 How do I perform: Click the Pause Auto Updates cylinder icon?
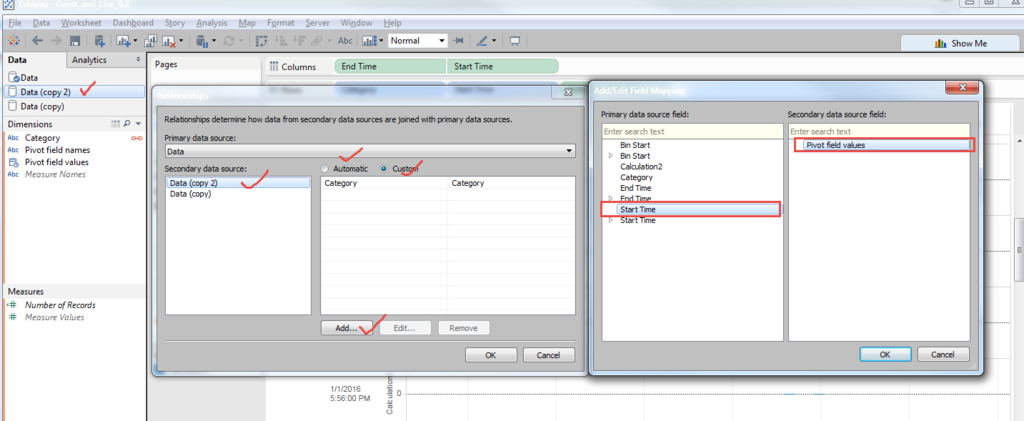202,41
